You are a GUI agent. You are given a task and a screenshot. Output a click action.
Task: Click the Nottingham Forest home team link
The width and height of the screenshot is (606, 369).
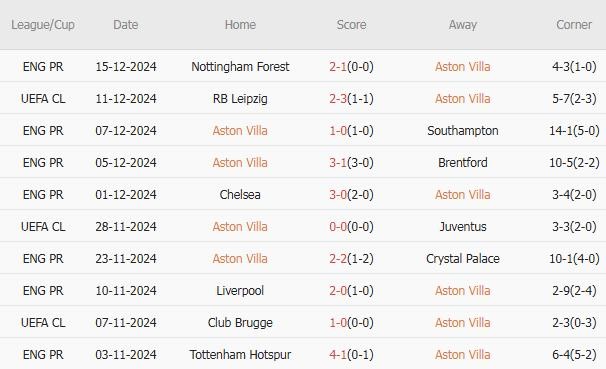[240, 67]
